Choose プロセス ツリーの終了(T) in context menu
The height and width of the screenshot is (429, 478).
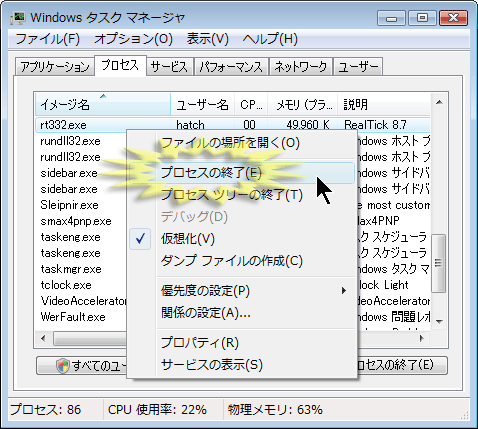point(242,195)
